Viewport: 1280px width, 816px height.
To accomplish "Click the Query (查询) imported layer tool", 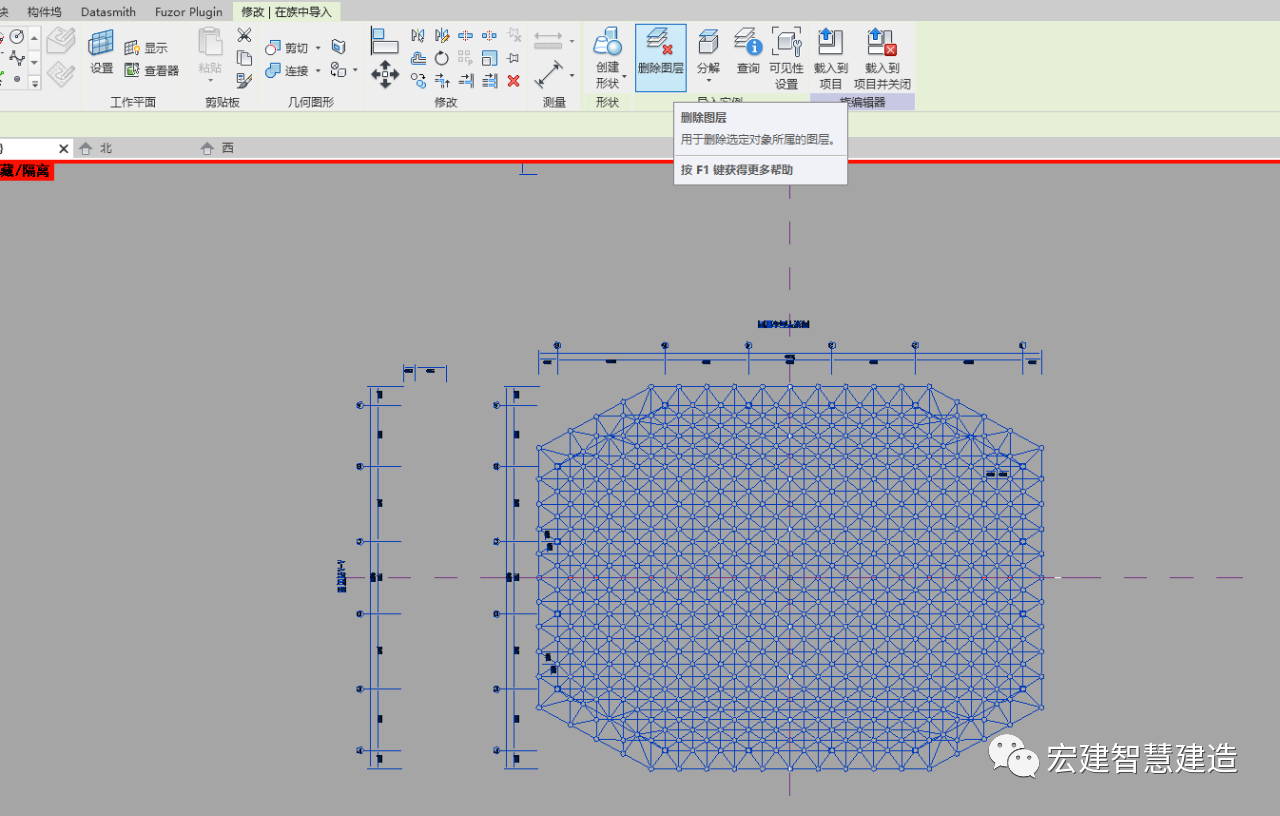I will 748,52.
